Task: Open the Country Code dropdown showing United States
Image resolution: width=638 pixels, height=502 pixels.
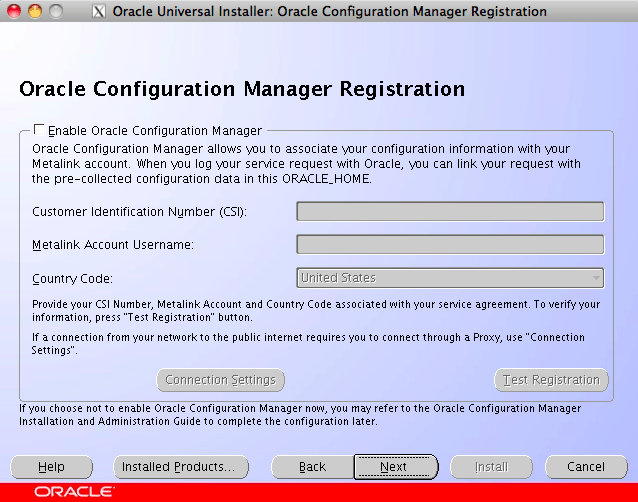Action: point(450,278)
